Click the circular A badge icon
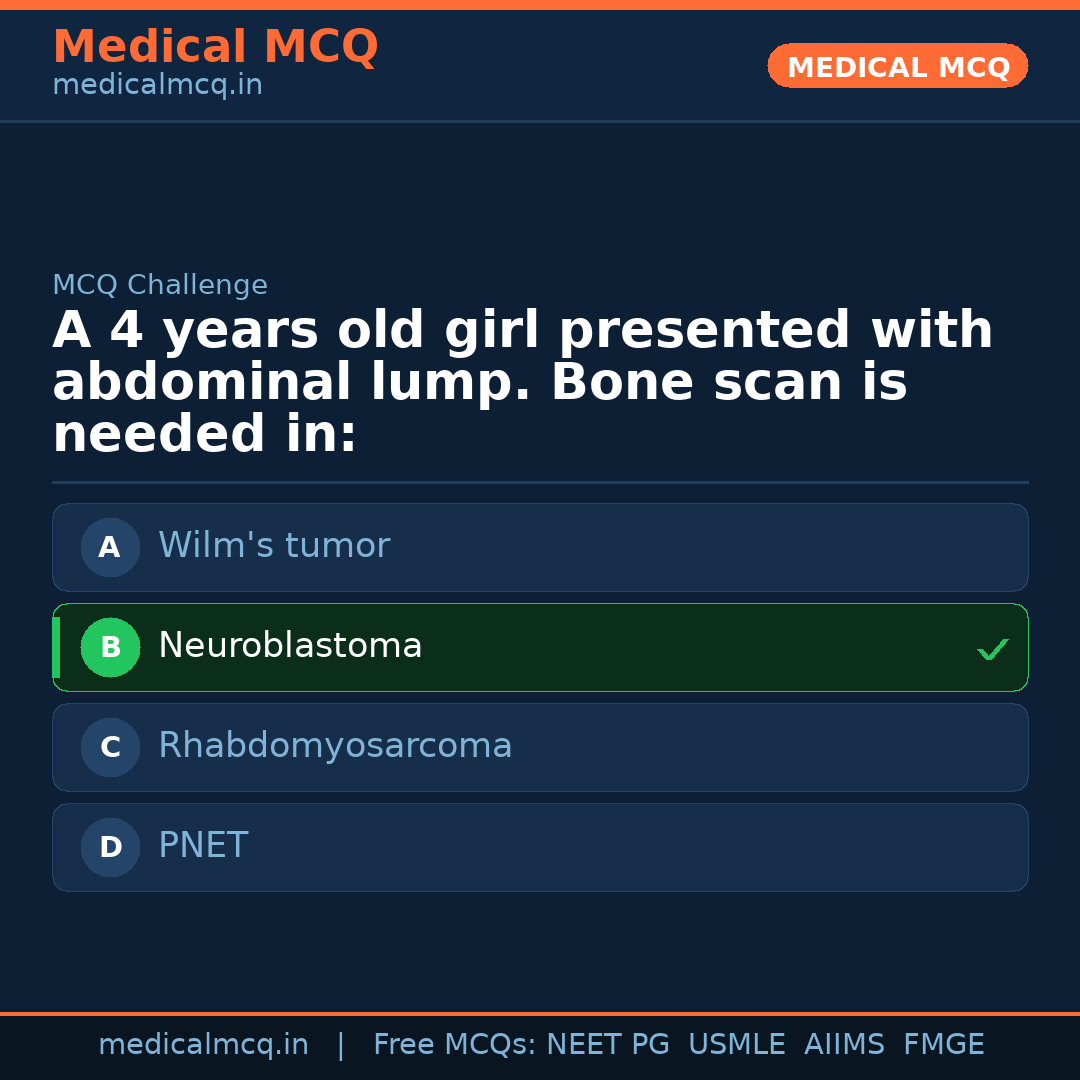The width and height of the screenshot is (1080, 1080). click(x=110, y=547)
